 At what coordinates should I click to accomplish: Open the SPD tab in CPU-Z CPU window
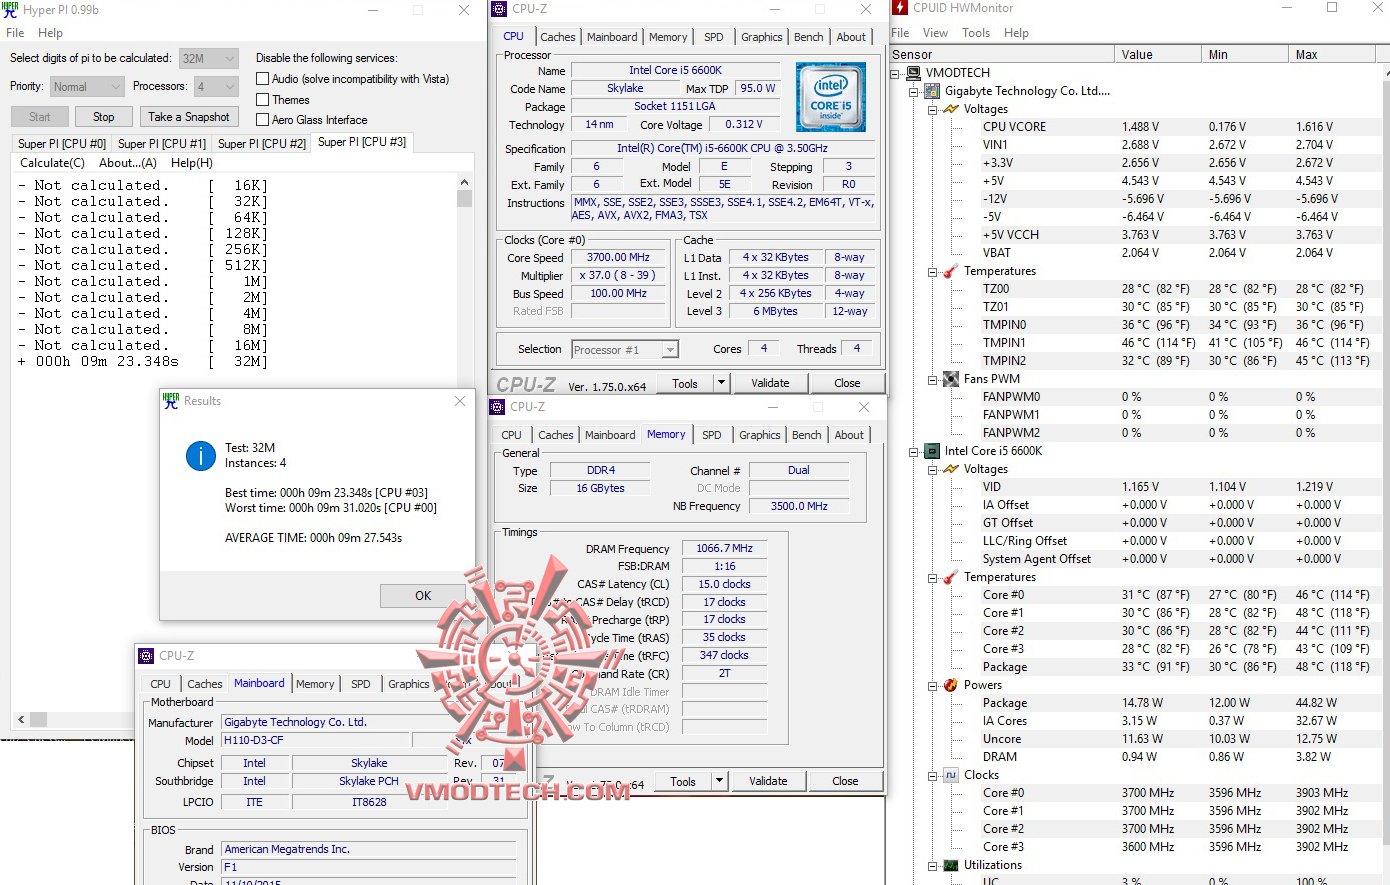[x=714, y=37]
